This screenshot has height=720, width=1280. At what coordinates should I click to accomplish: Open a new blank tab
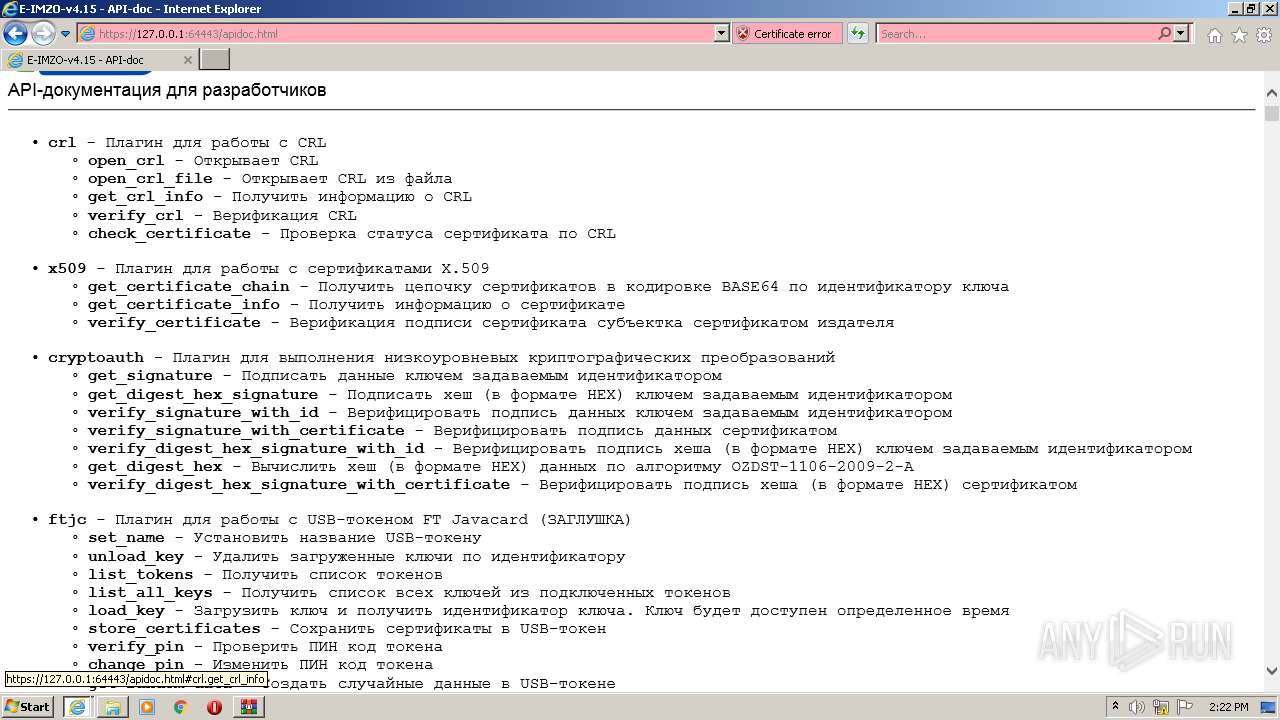point(215,60)
